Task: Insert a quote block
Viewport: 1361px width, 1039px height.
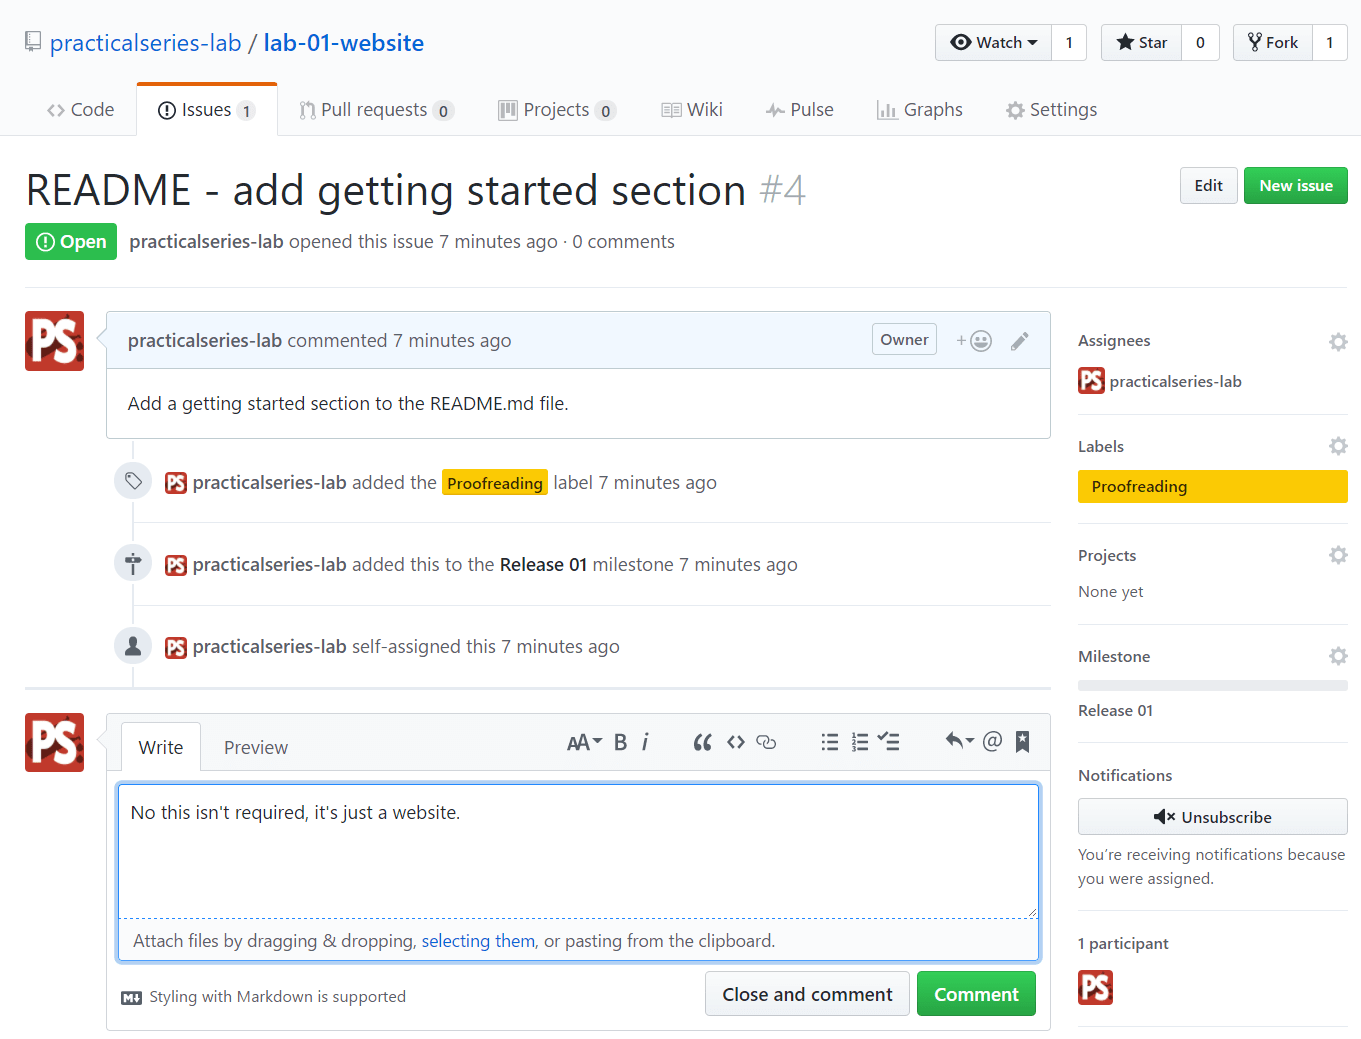Action: [703, 742]
